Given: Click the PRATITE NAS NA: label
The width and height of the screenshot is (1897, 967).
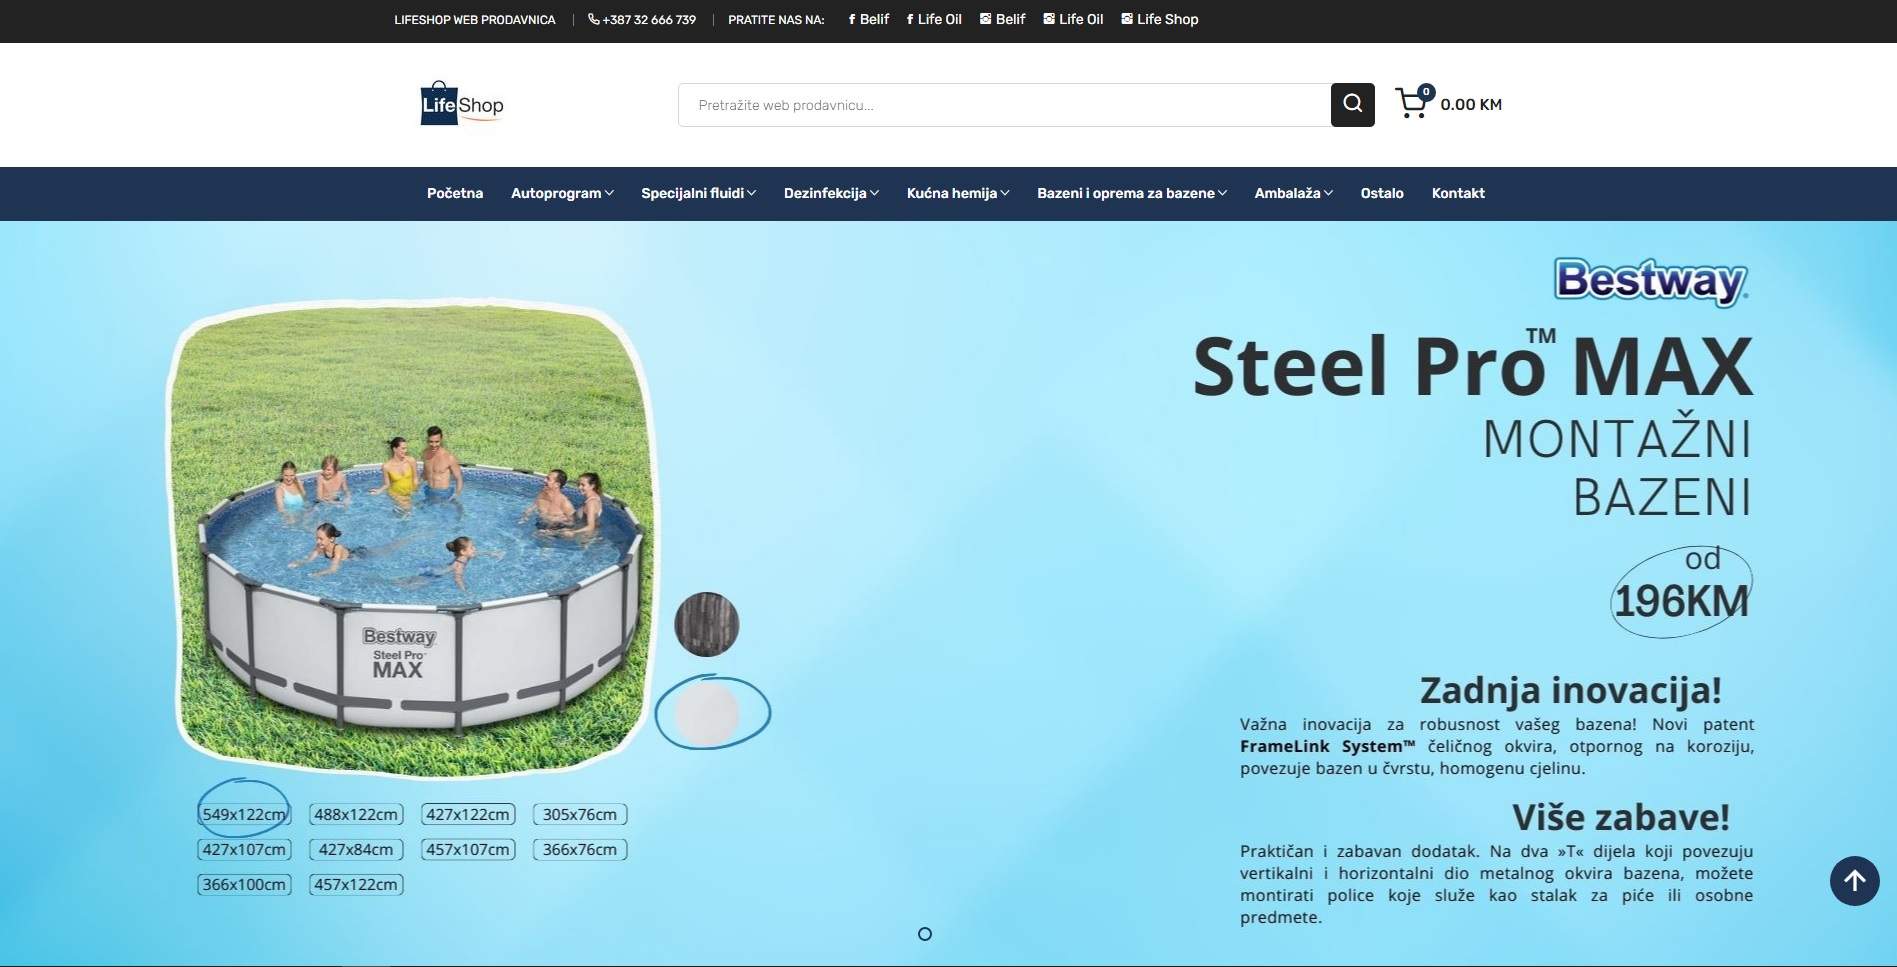Looking at the screenshot, I should [x=776, y=19].
